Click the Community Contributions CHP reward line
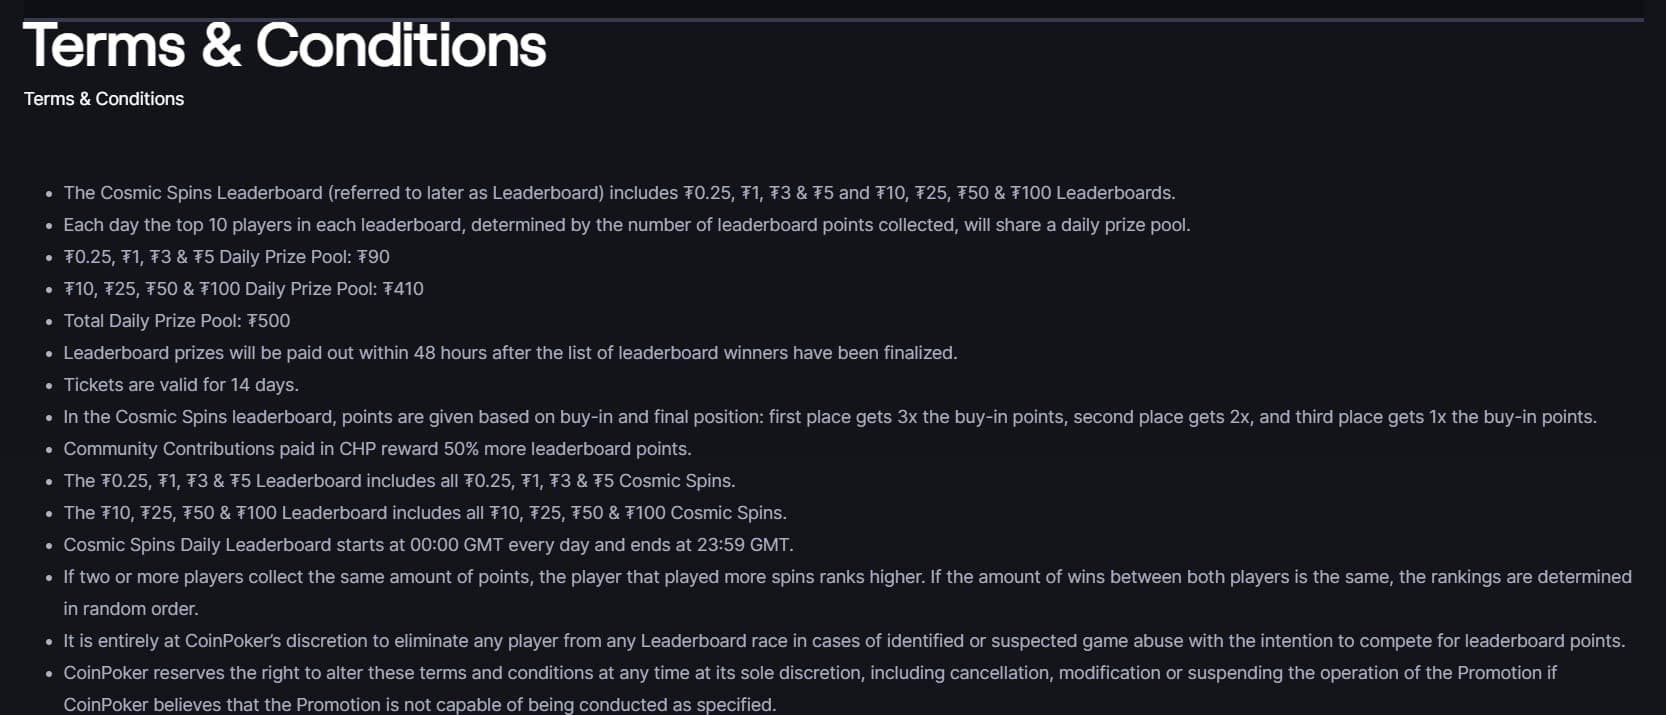The image size is (1666, 715). tap(377, 449)
